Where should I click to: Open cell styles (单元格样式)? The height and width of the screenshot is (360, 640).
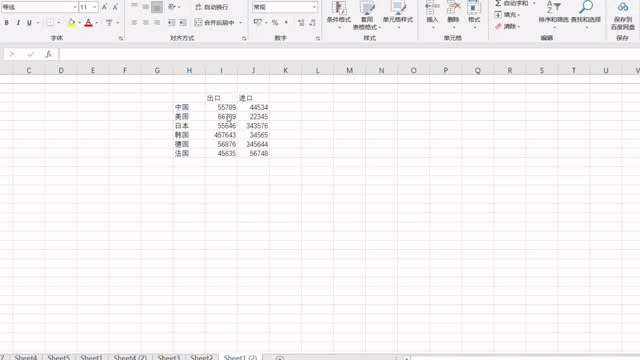(398, 16)
